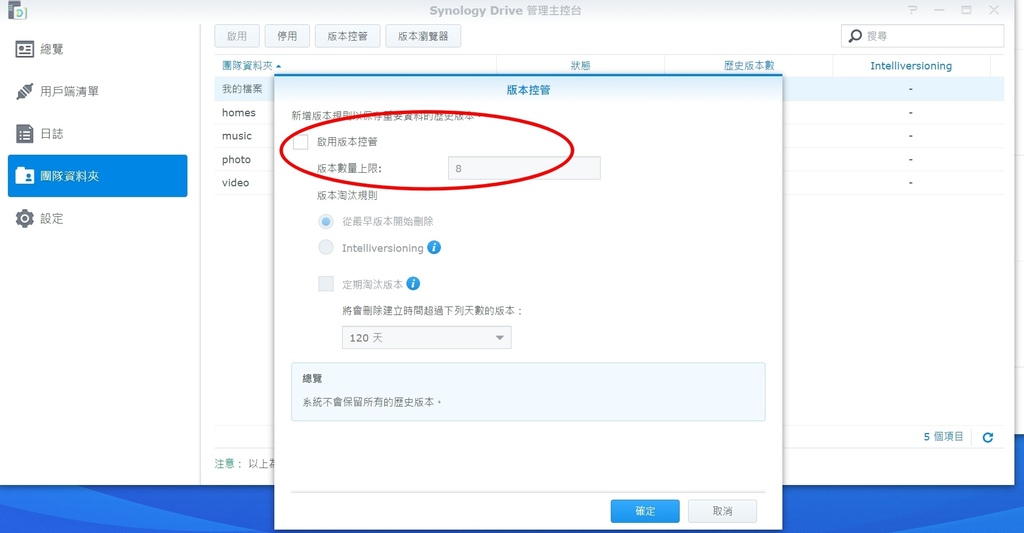Click the 歷史版本數 column header
This screenshot has width=1024, height=533.
click(x=748, y=65)
